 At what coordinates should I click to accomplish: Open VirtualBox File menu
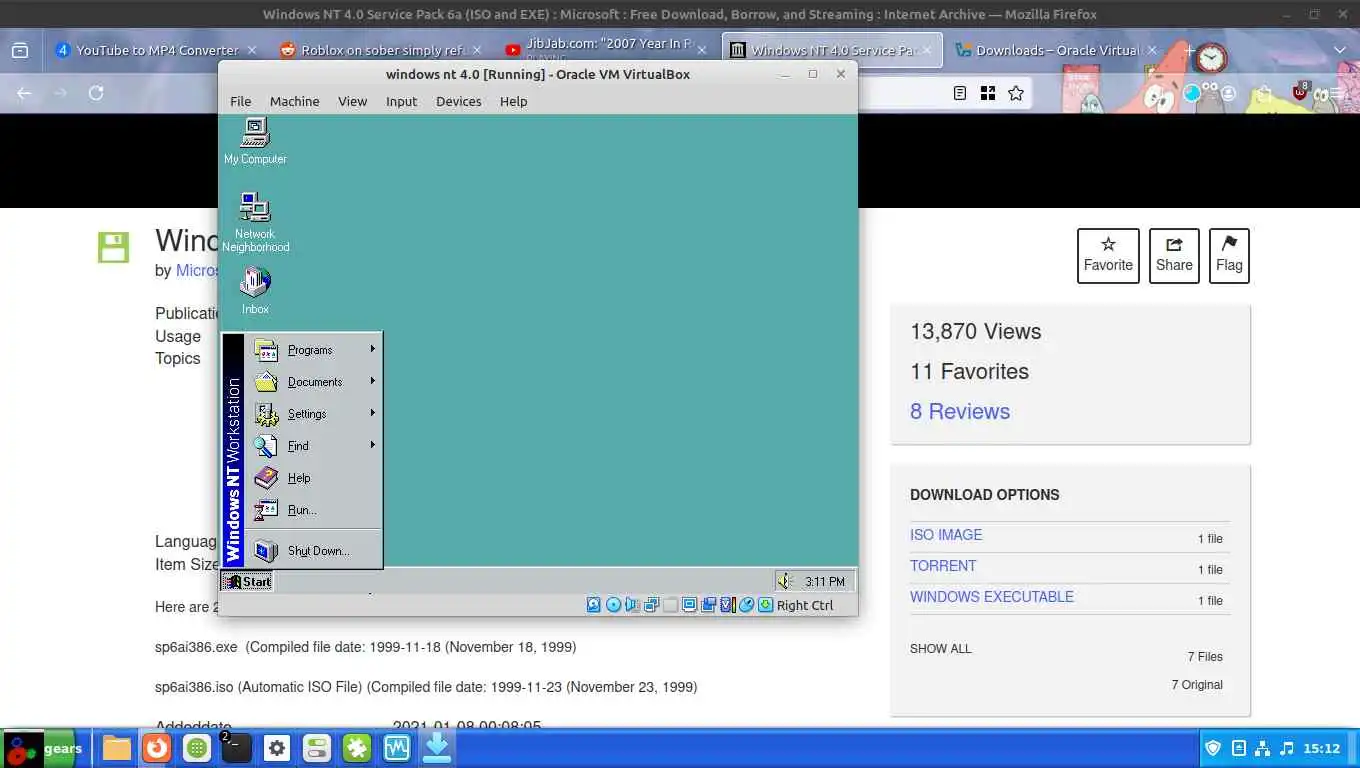coord(241,101)
